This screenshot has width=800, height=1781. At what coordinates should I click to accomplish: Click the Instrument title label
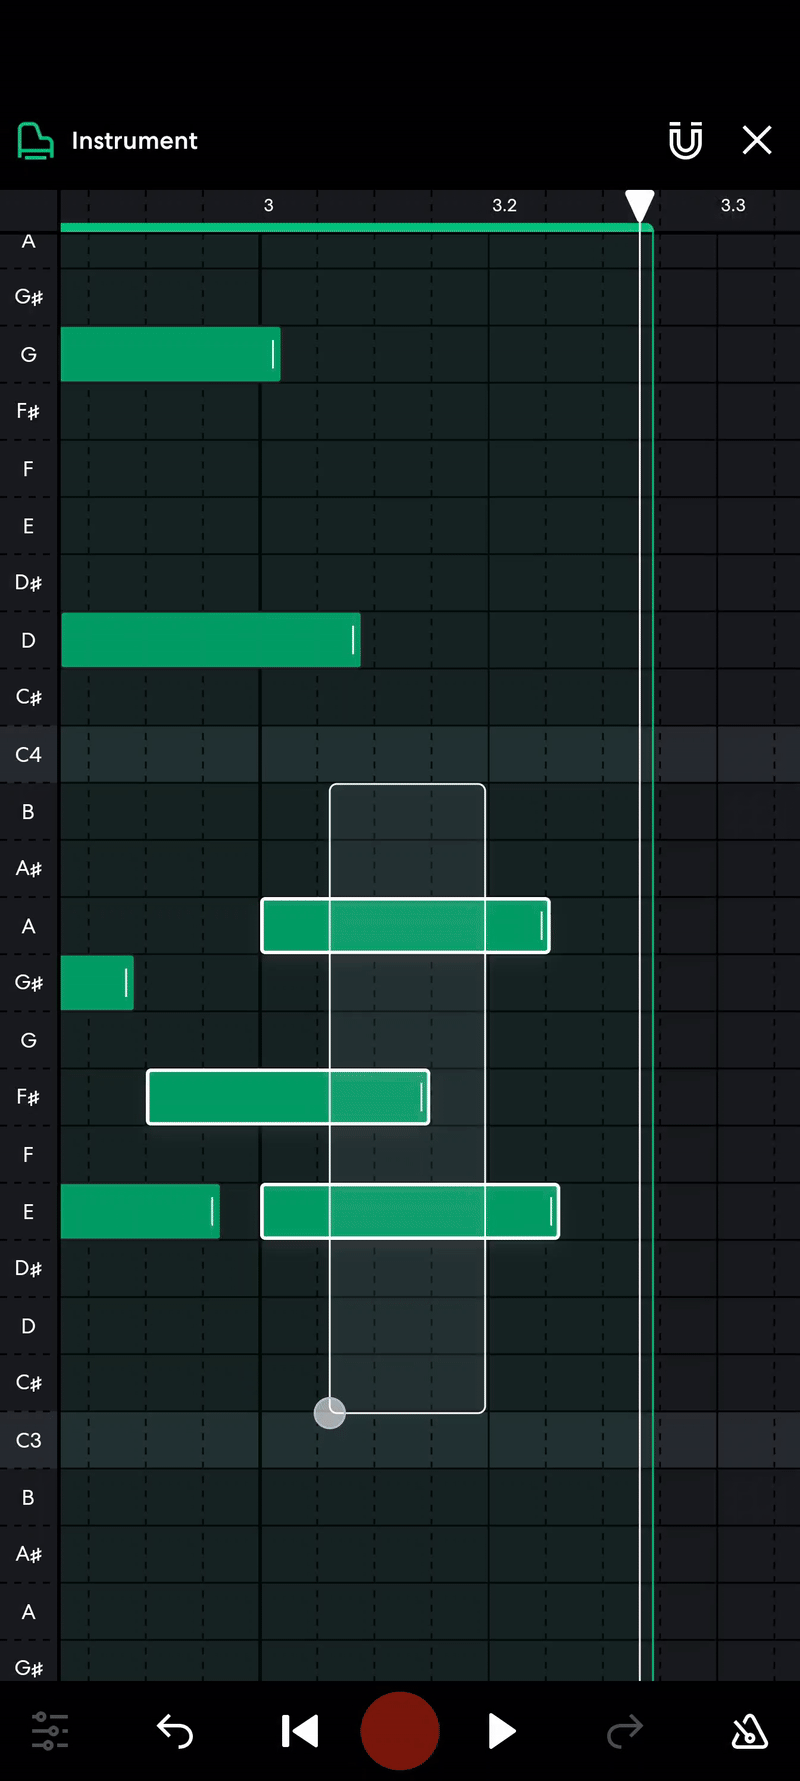pos(134,141)
